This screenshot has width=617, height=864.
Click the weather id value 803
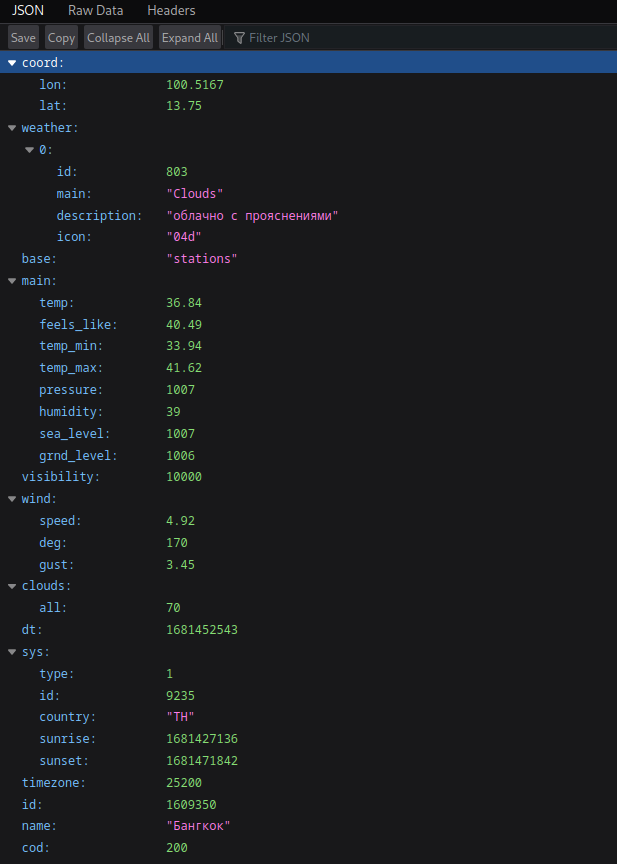pos(177,172)
